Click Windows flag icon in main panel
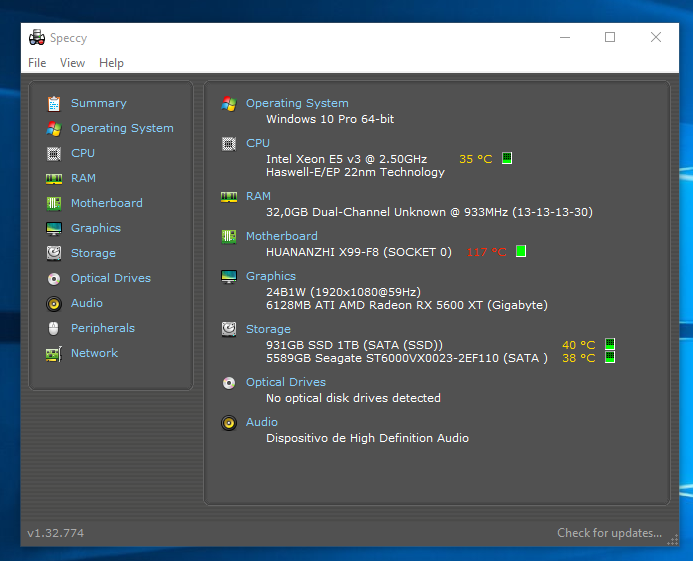The image size is (693, 561). tap(229, 103)
